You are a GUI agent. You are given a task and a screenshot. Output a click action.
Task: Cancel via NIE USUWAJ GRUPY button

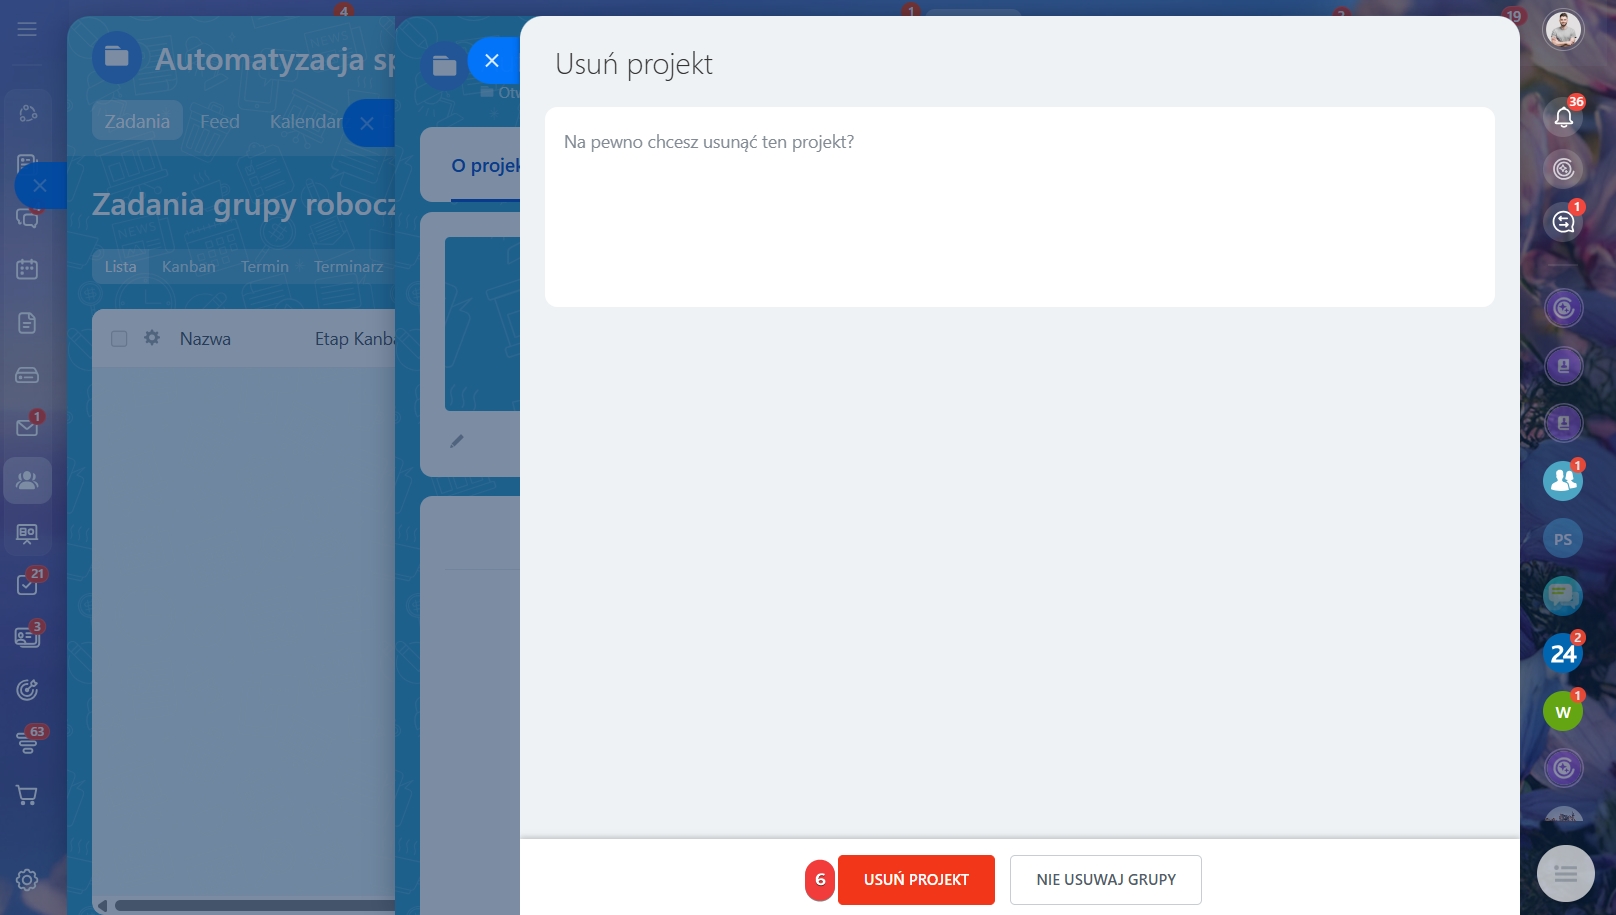[1106, 880]
